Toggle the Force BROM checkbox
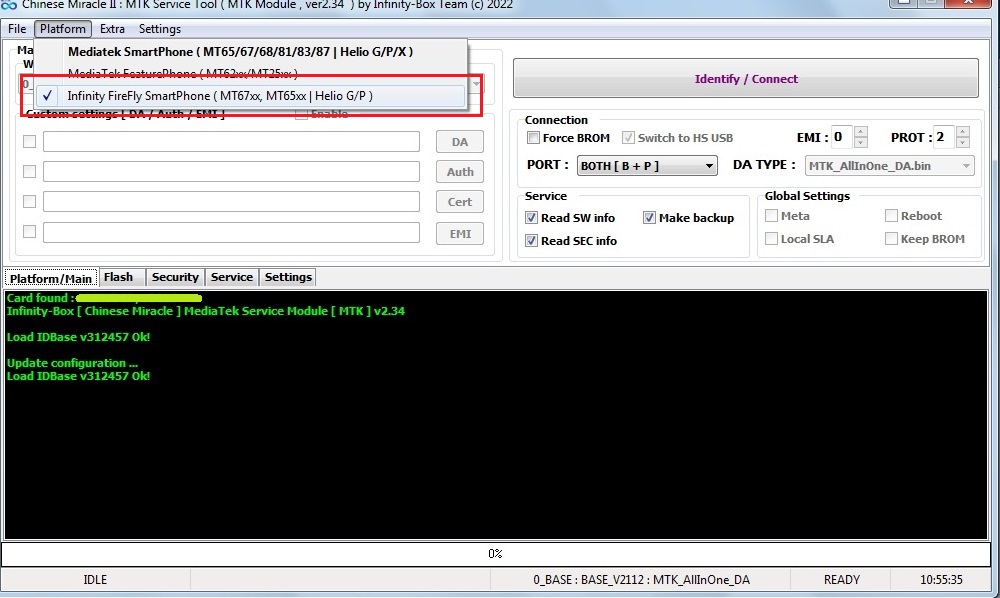 pos(533,138)
